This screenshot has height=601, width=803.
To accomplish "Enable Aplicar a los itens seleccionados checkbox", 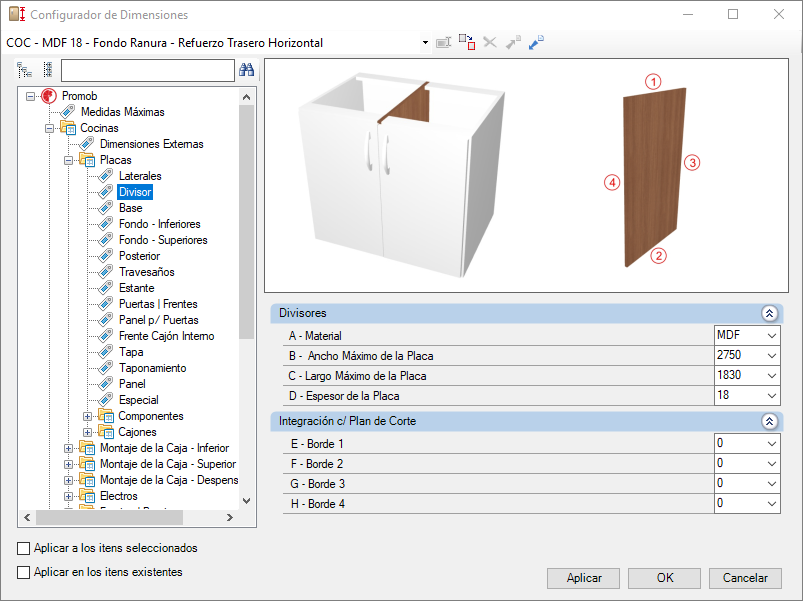I will (x=24, y=548).
